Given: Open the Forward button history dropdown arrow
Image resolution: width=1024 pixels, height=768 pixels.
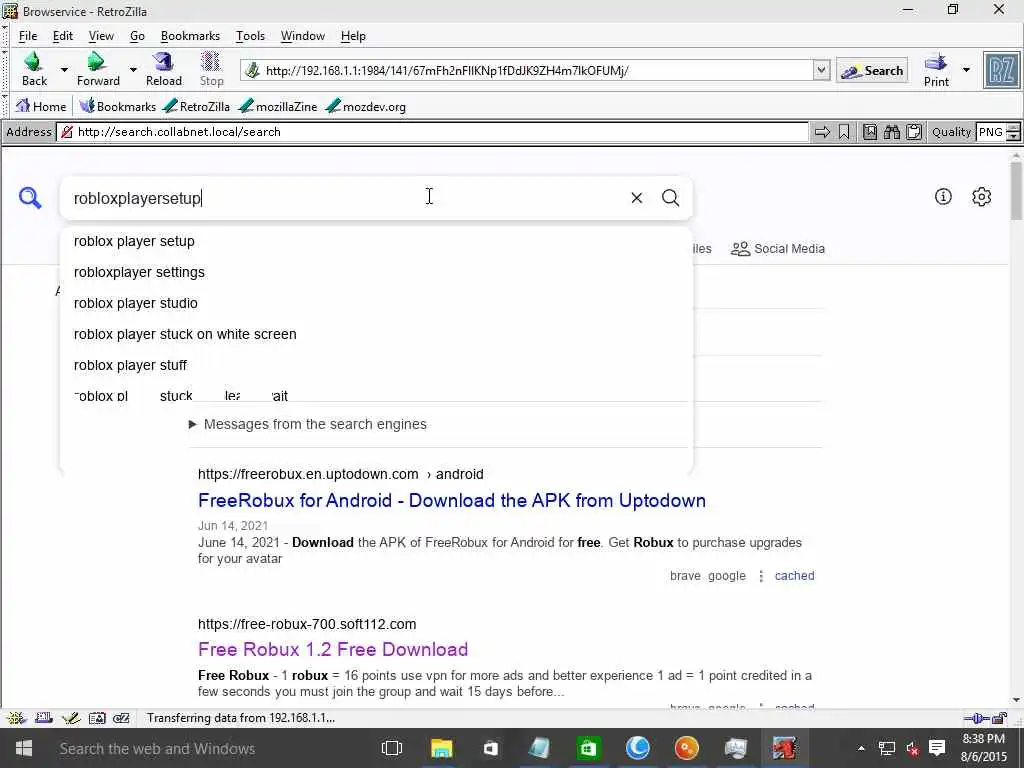Looking at the screenshot, I should coord(133,69).
